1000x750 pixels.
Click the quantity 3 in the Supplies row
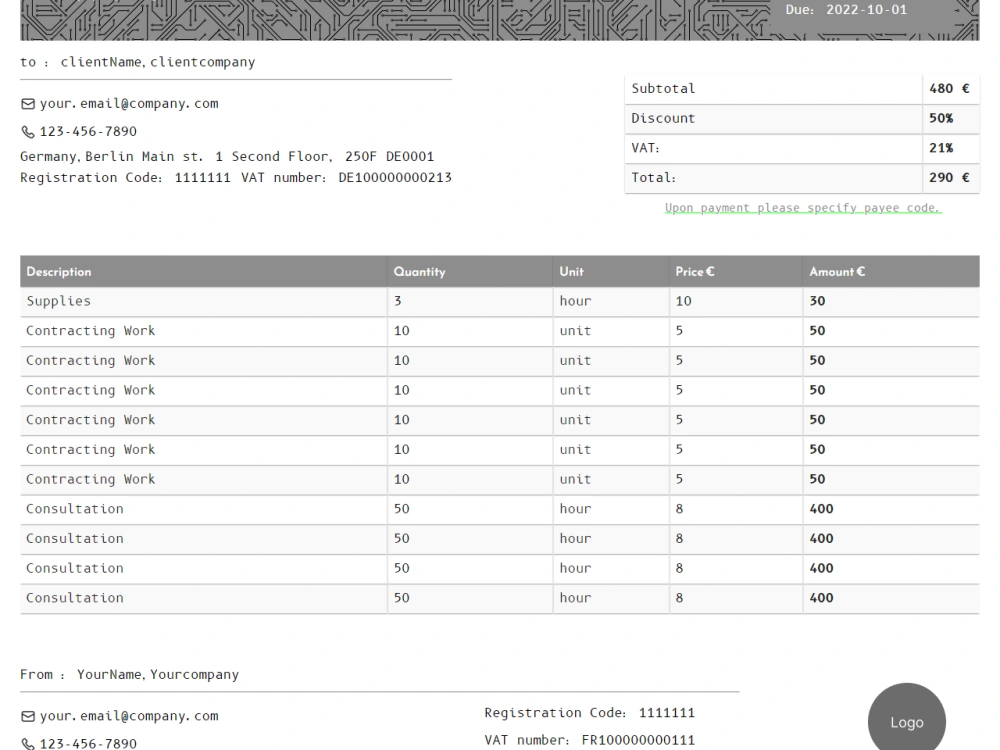pyautogui.click(x=398, y=301)
